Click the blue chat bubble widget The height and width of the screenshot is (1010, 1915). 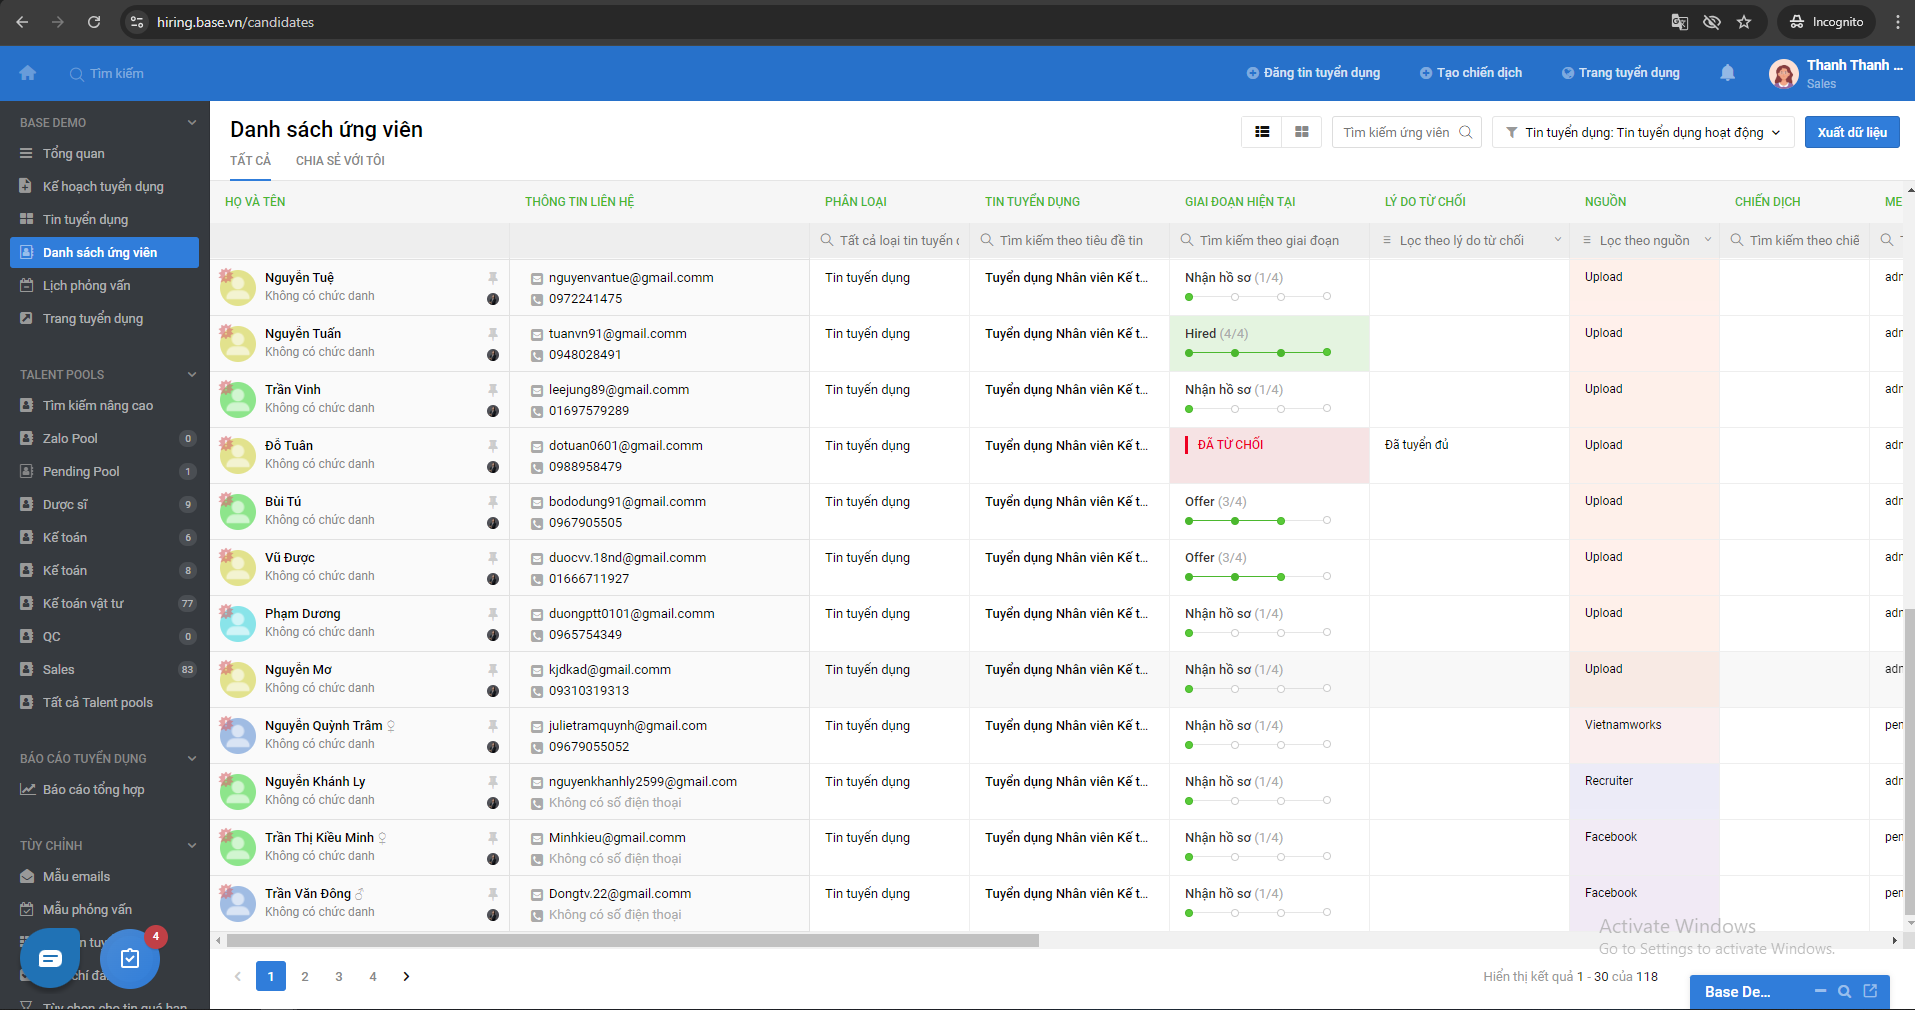click(x=50, y=958)
